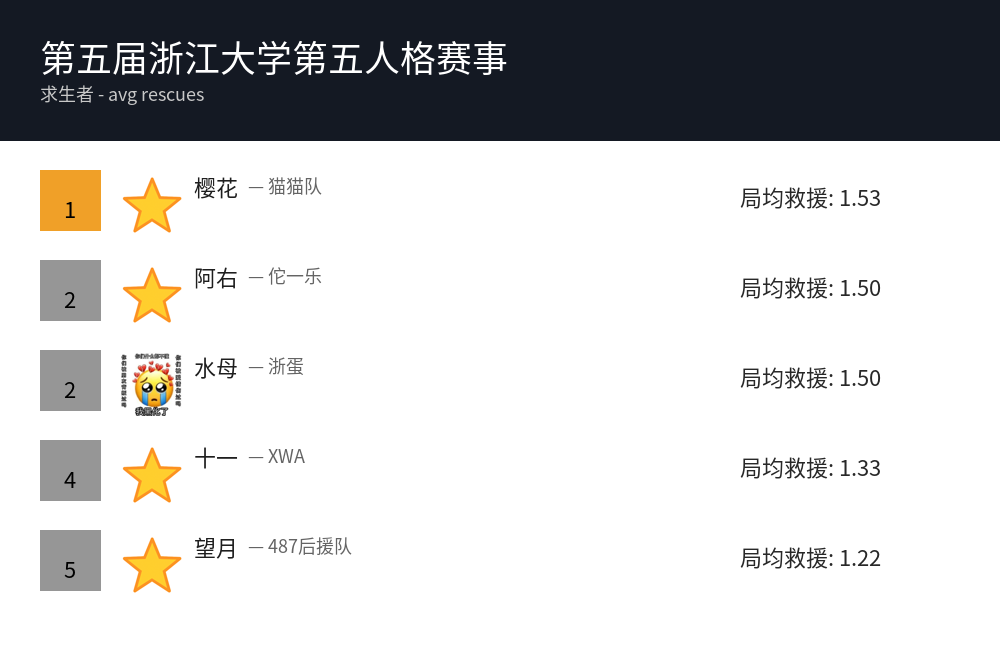Click rank 2 badge in 阿右's row
This screenshot has width=1000, height=670.
(x=70, y=290)
